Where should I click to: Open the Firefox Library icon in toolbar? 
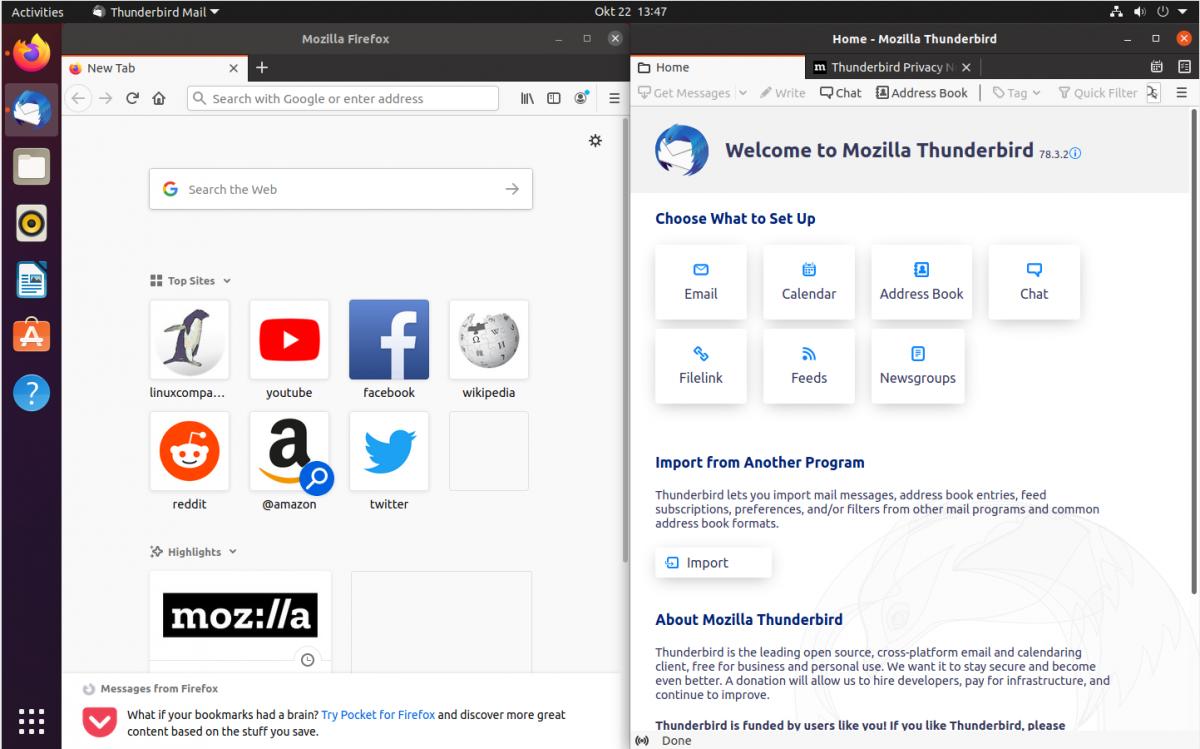click(527, 98)
